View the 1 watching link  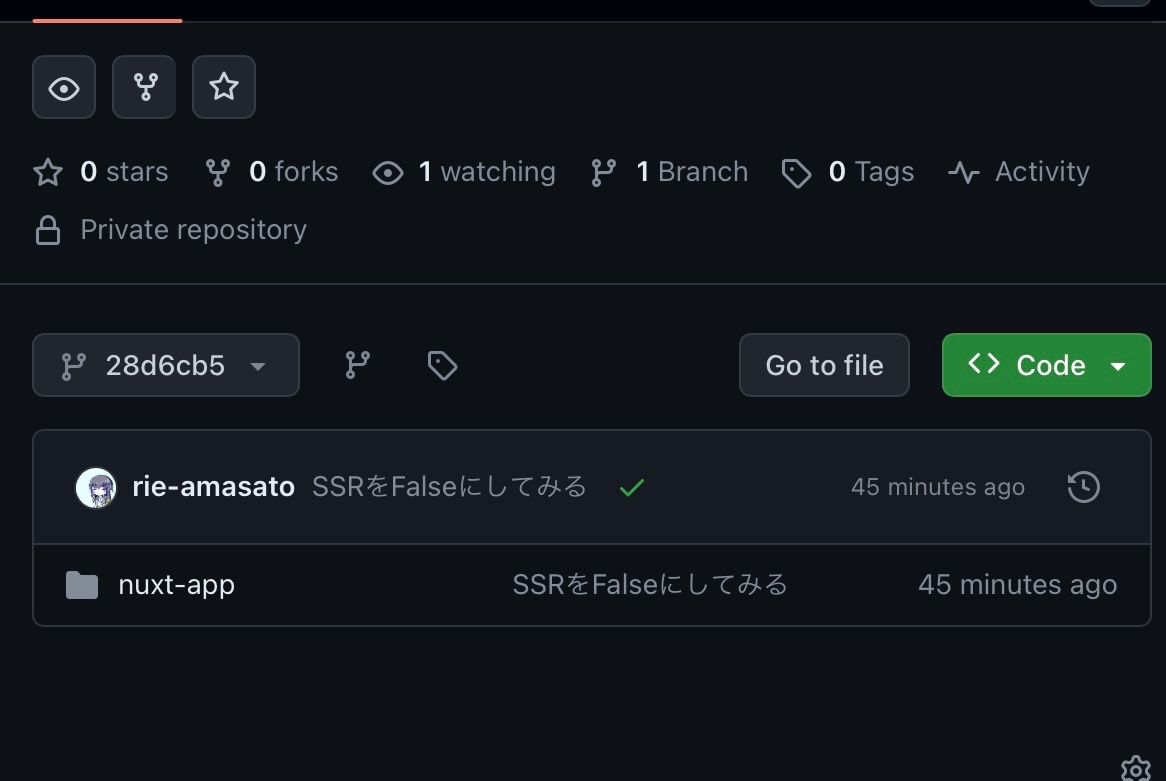[464, 172]
